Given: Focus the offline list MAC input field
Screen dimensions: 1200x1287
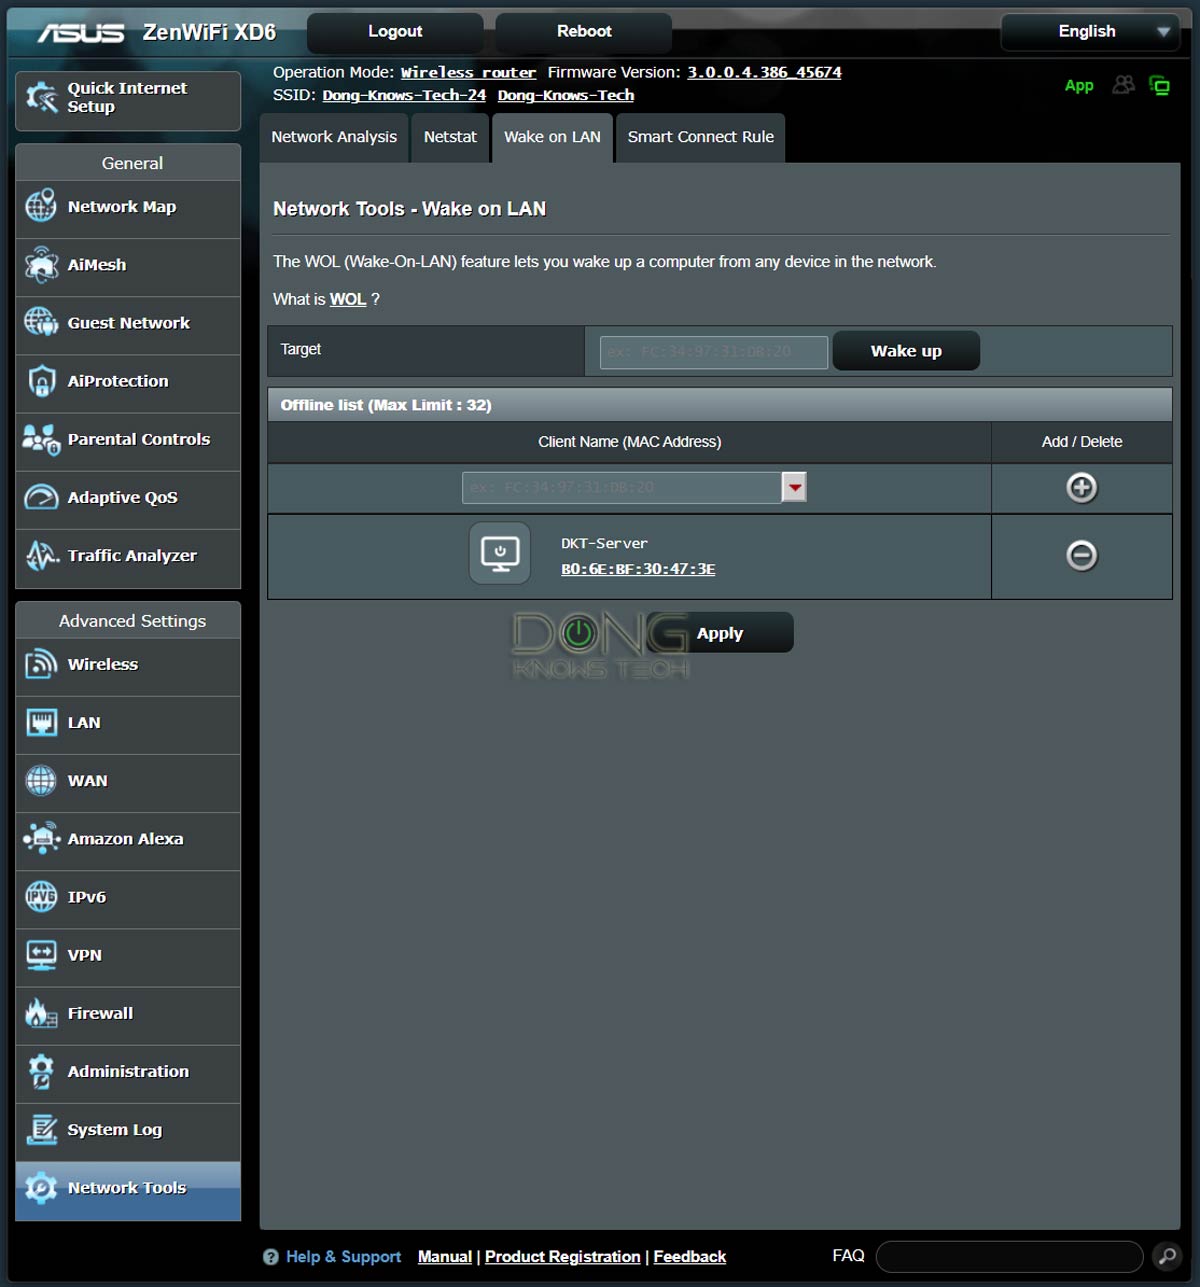Looking at the screenshot, I should pos(622,488).
